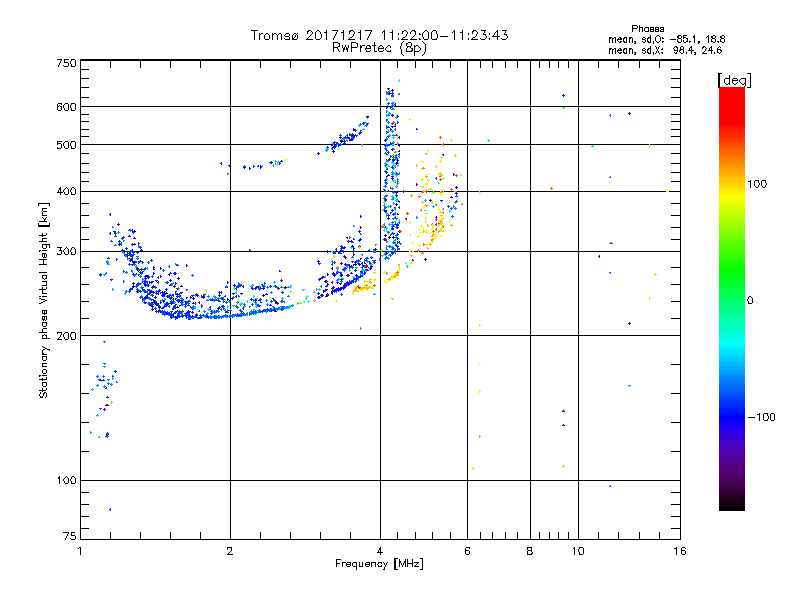This screenshot has height=600, width=800.
Task: Click the colorbar label '-100'
Action: click(x=761, y=417)
